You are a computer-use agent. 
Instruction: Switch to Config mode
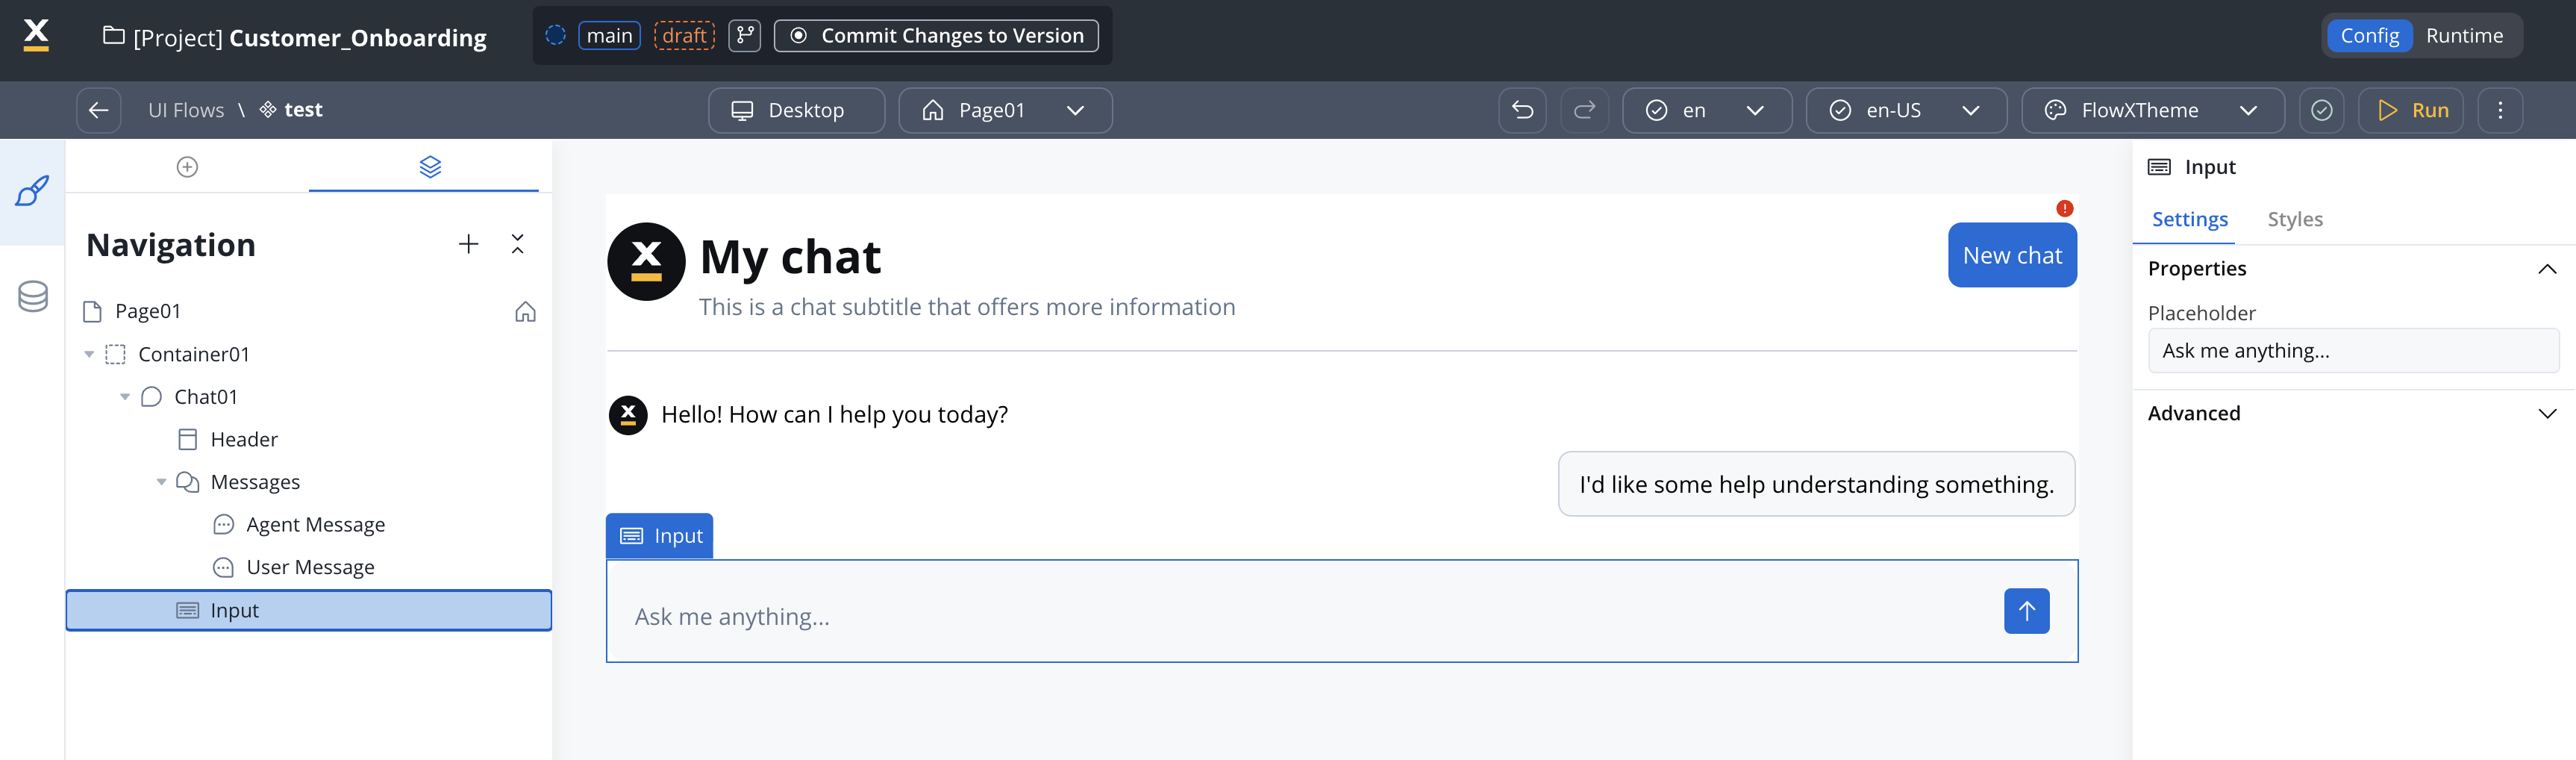tap(2369, 36)
